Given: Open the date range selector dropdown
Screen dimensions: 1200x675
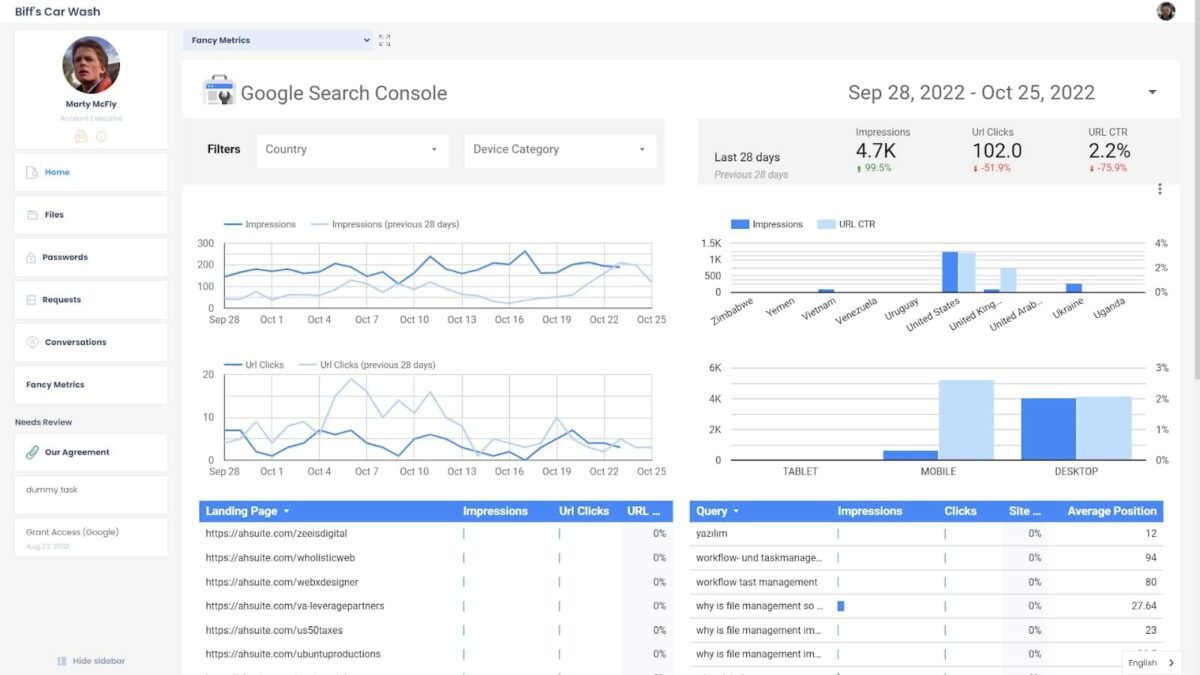Looking at the screenshot, I should click(x=1151, y=91).
